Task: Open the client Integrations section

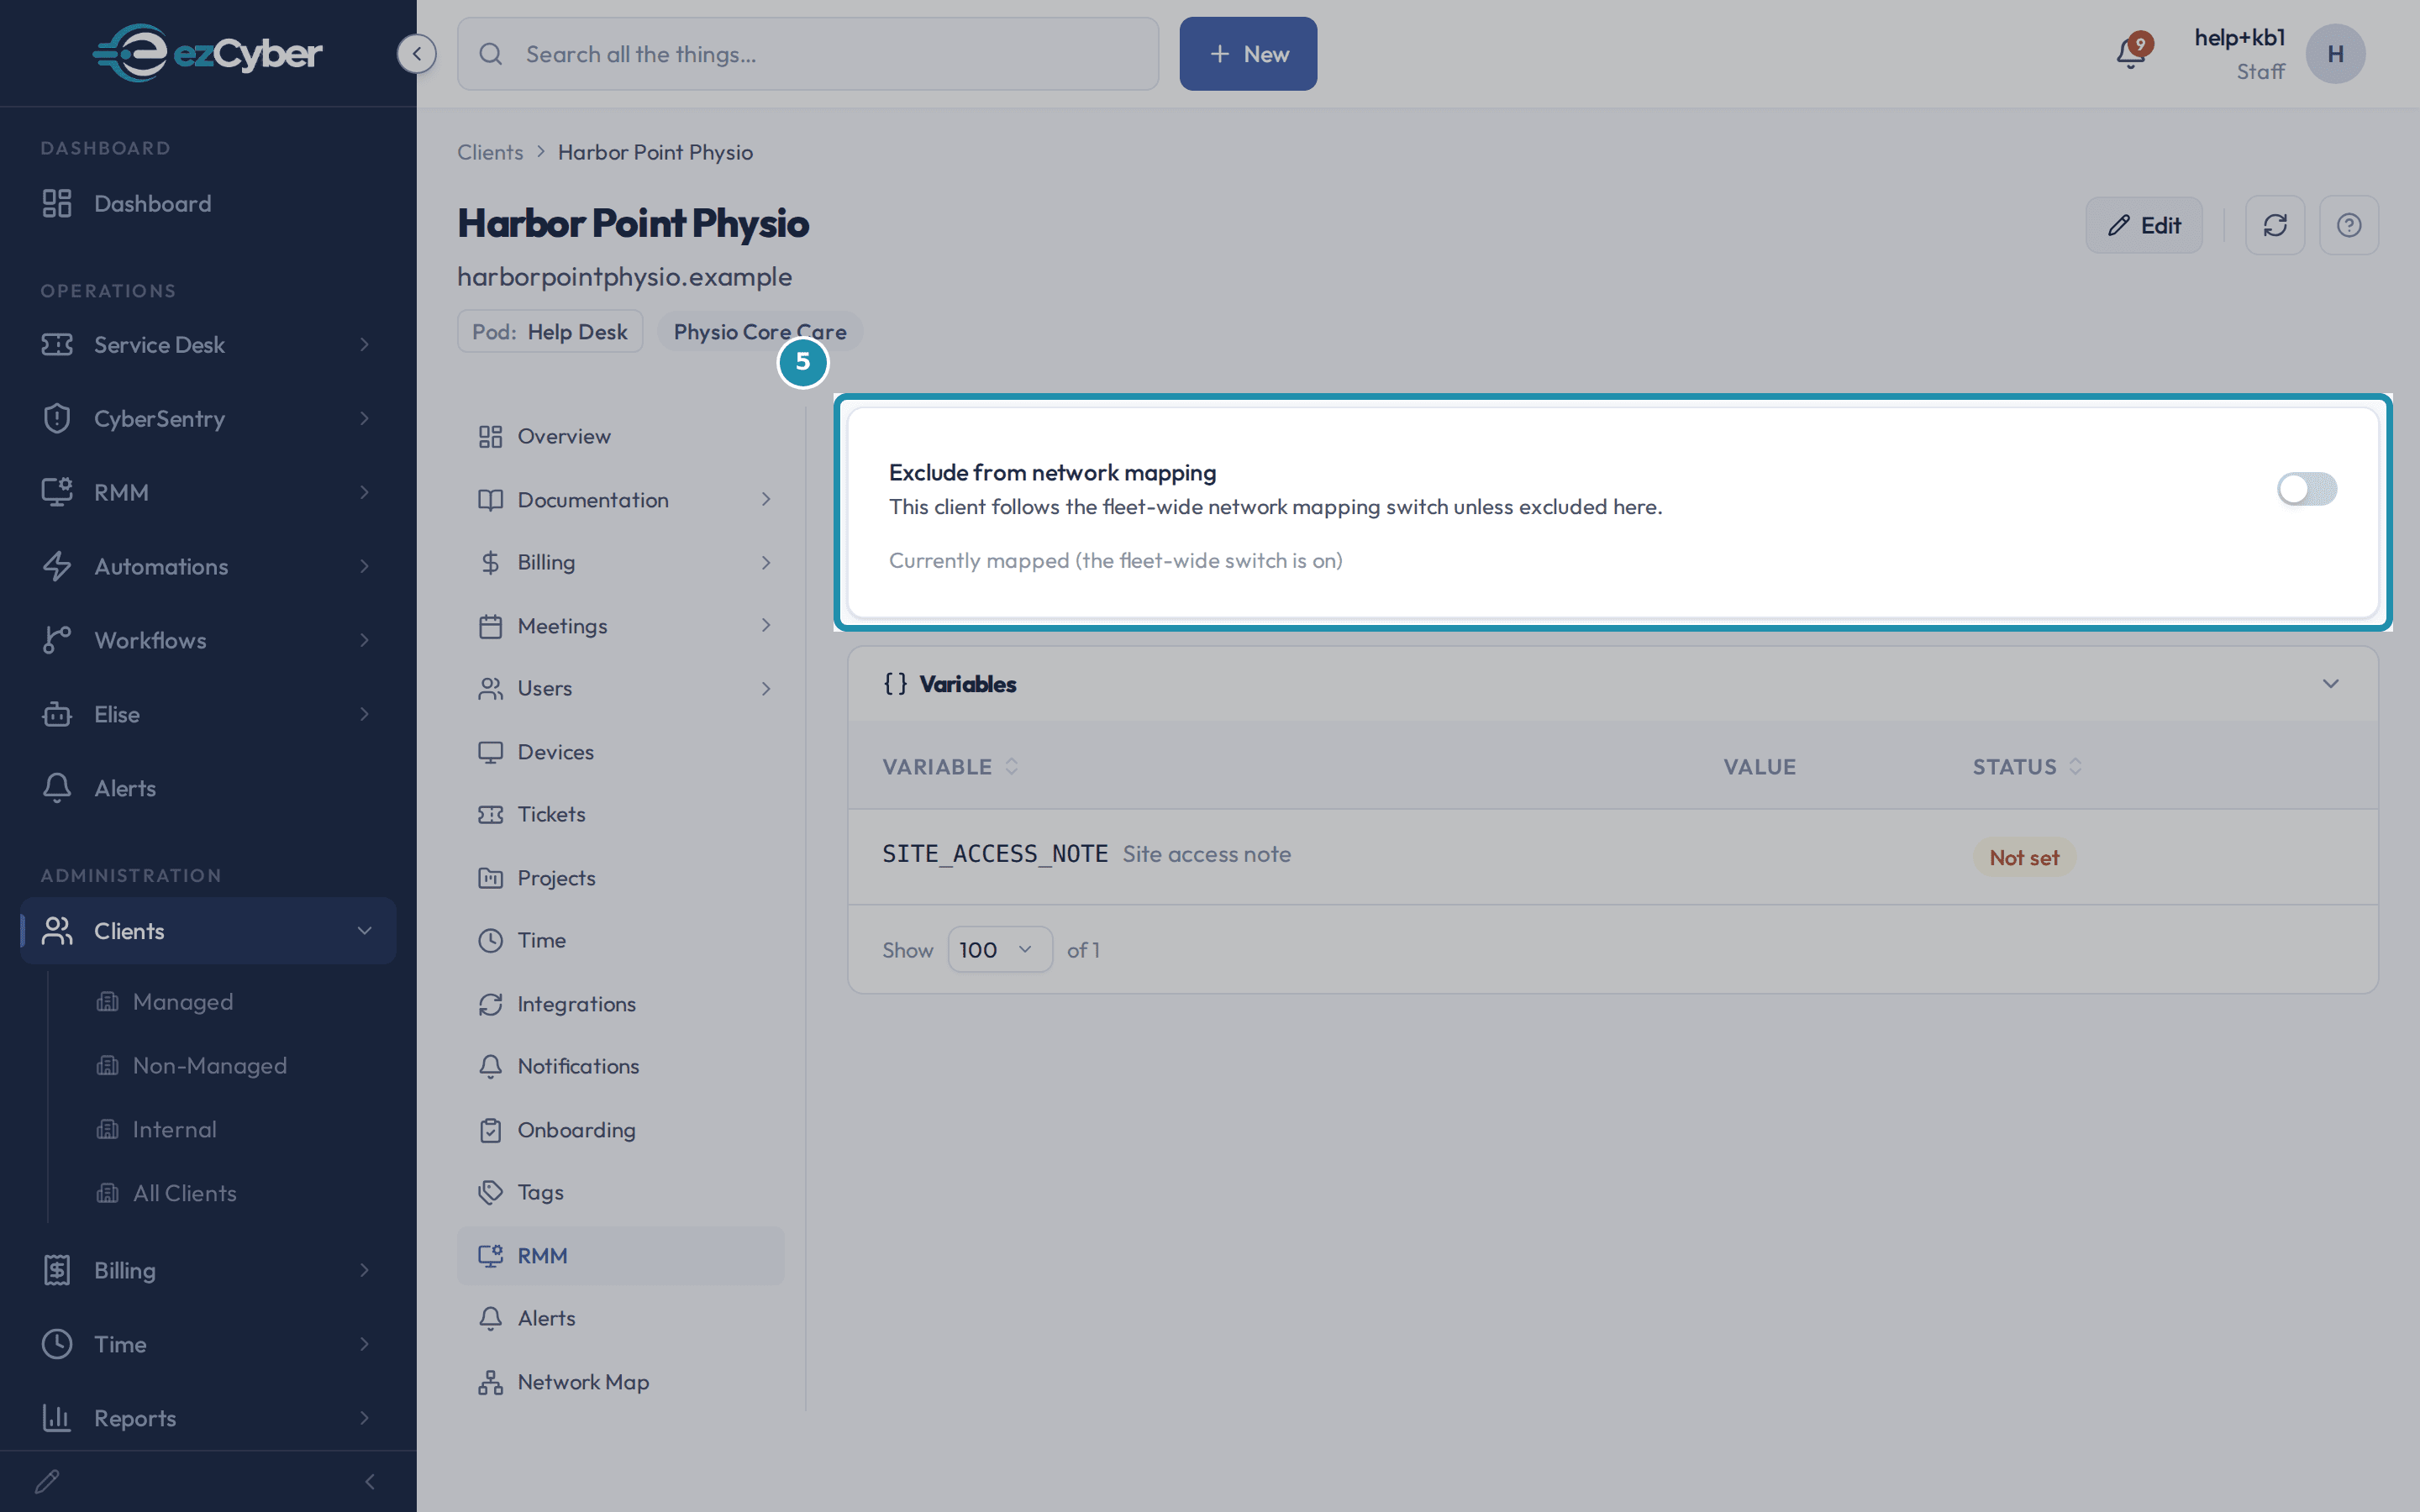Action: point(620,1004)
